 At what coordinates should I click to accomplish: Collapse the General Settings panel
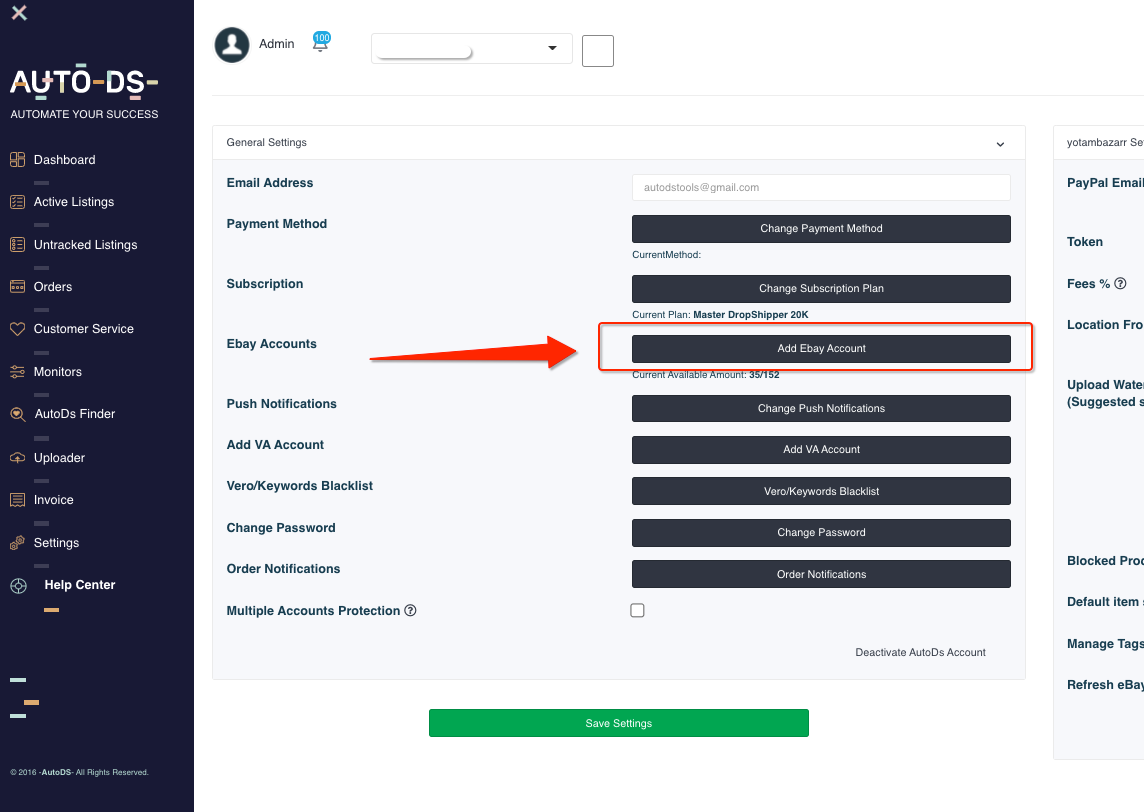pyautogui.click(x=1000, y=144)
